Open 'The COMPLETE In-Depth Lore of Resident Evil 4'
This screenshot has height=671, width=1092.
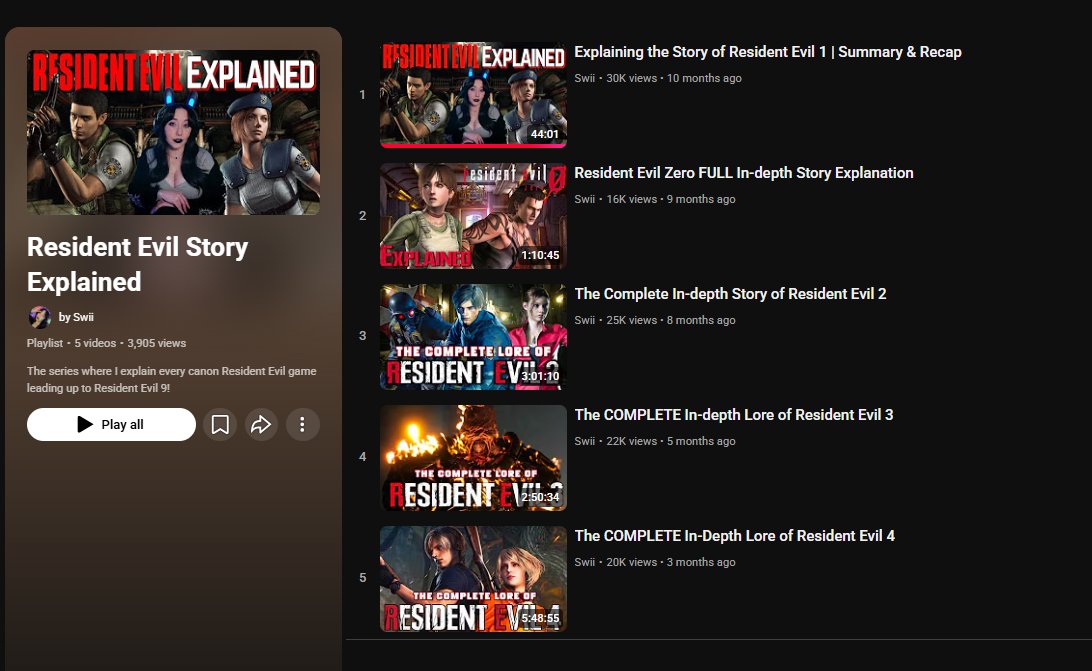[x=735, y=536]
